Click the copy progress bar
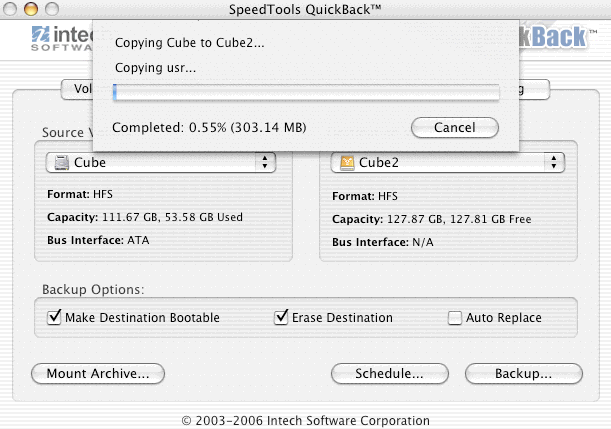Image resolution: width=611 pixels, height=429 pixels. (x=306, y=92)
